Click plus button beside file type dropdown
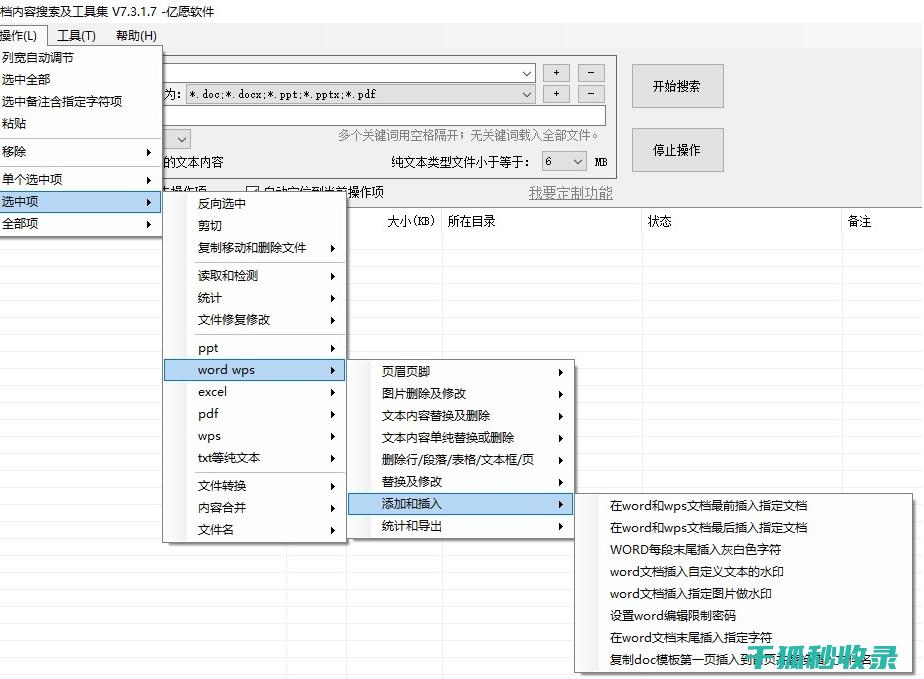Image resolution: width=924 pixels, height=679 pixels. coord(556,94)
